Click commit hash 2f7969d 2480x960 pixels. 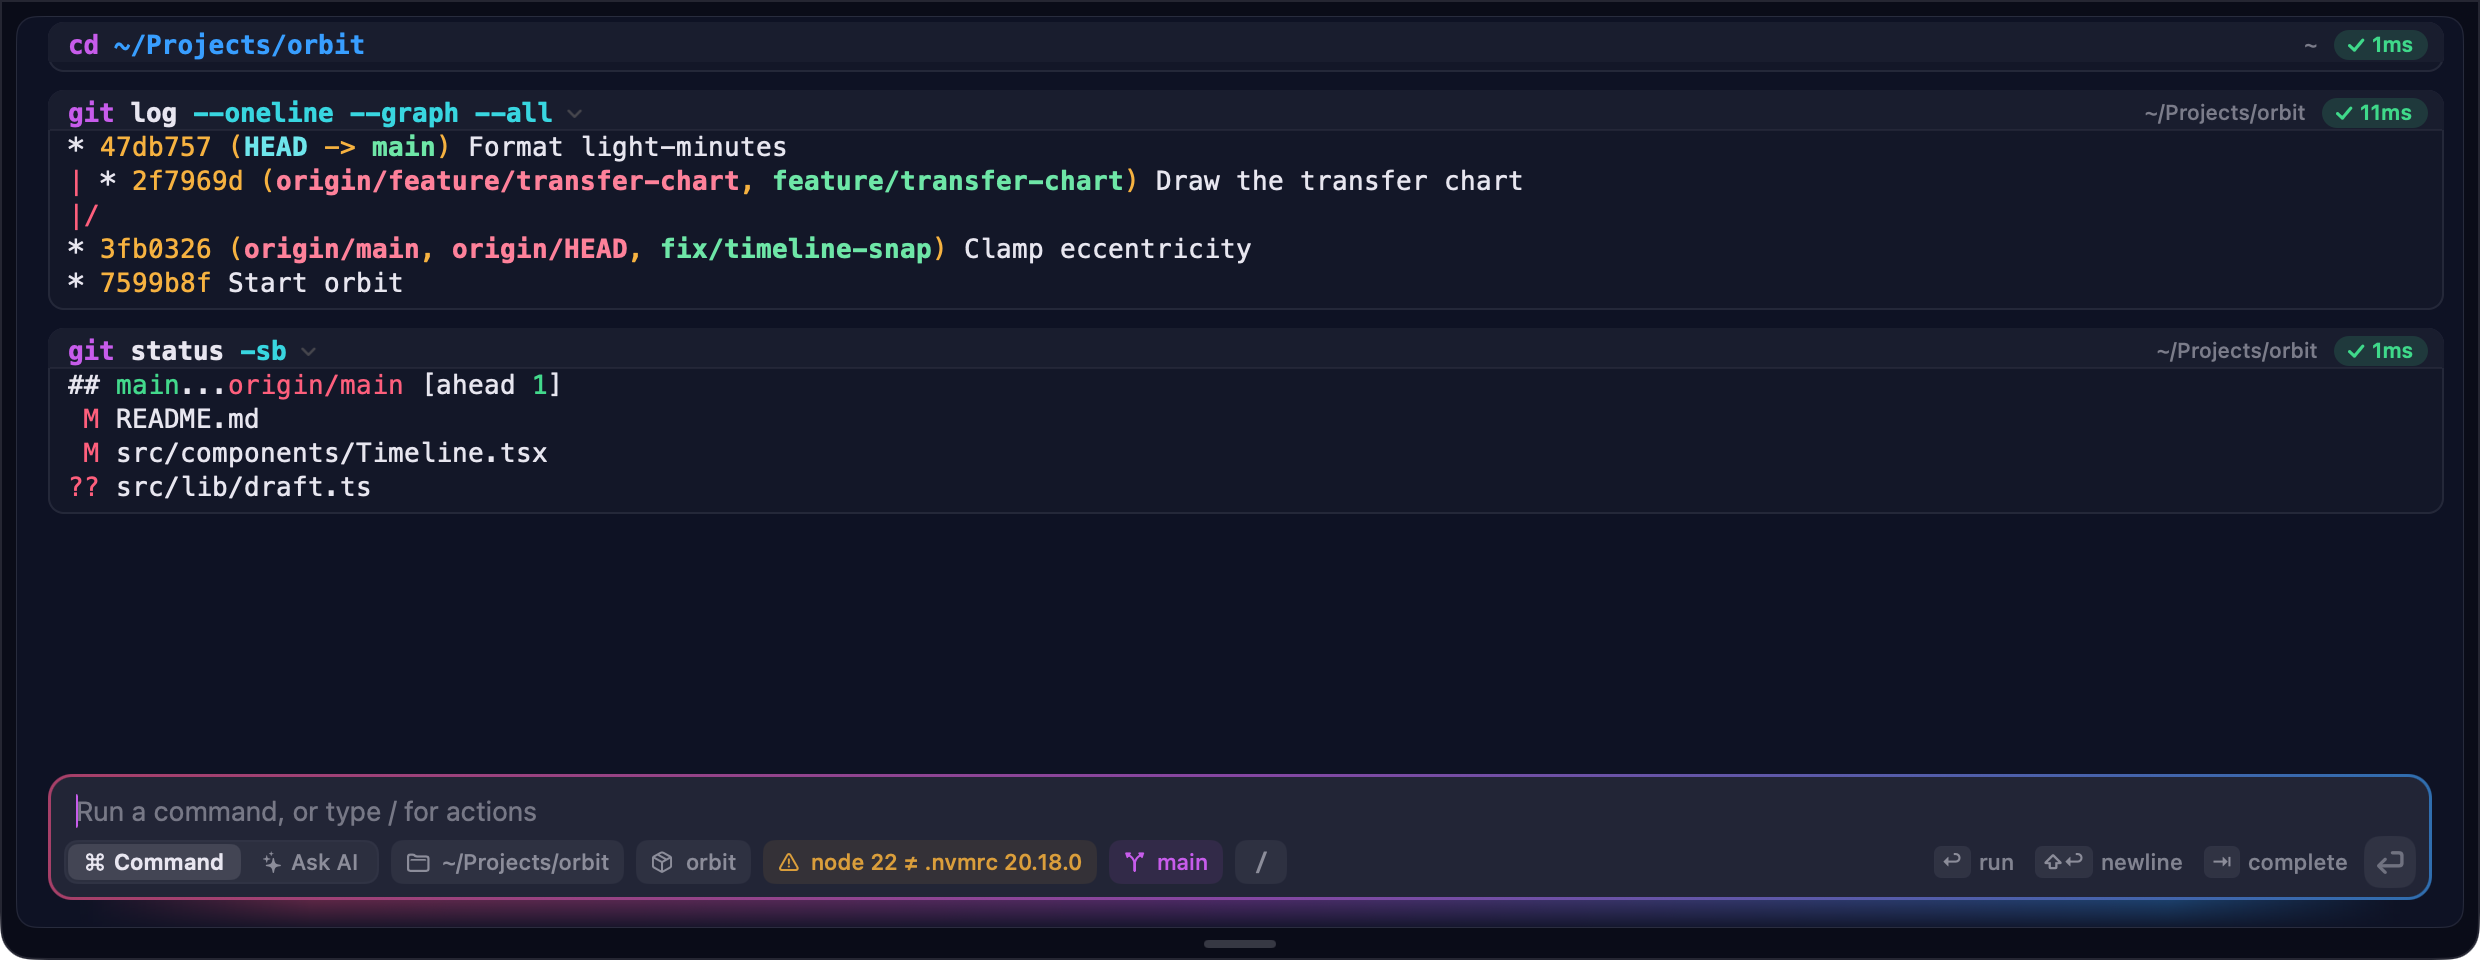(x=188, y=181)
